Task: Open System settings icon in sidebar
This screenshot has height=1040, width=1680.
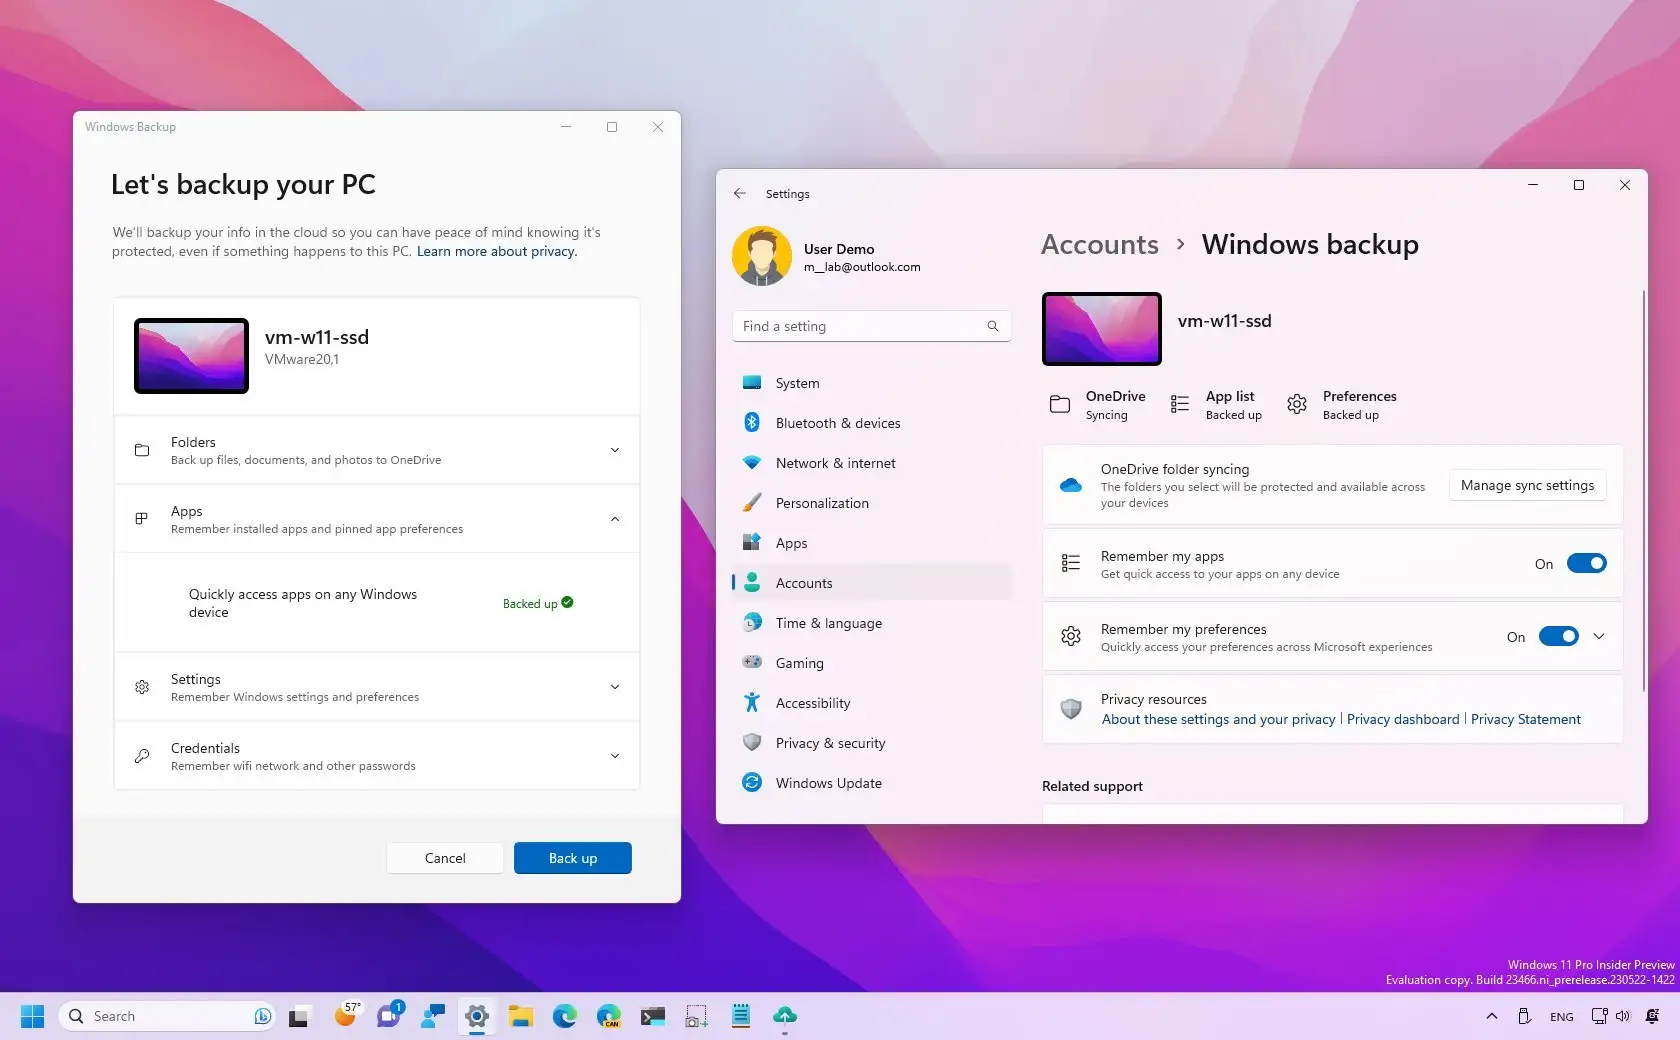Action: tap(752, 383)
